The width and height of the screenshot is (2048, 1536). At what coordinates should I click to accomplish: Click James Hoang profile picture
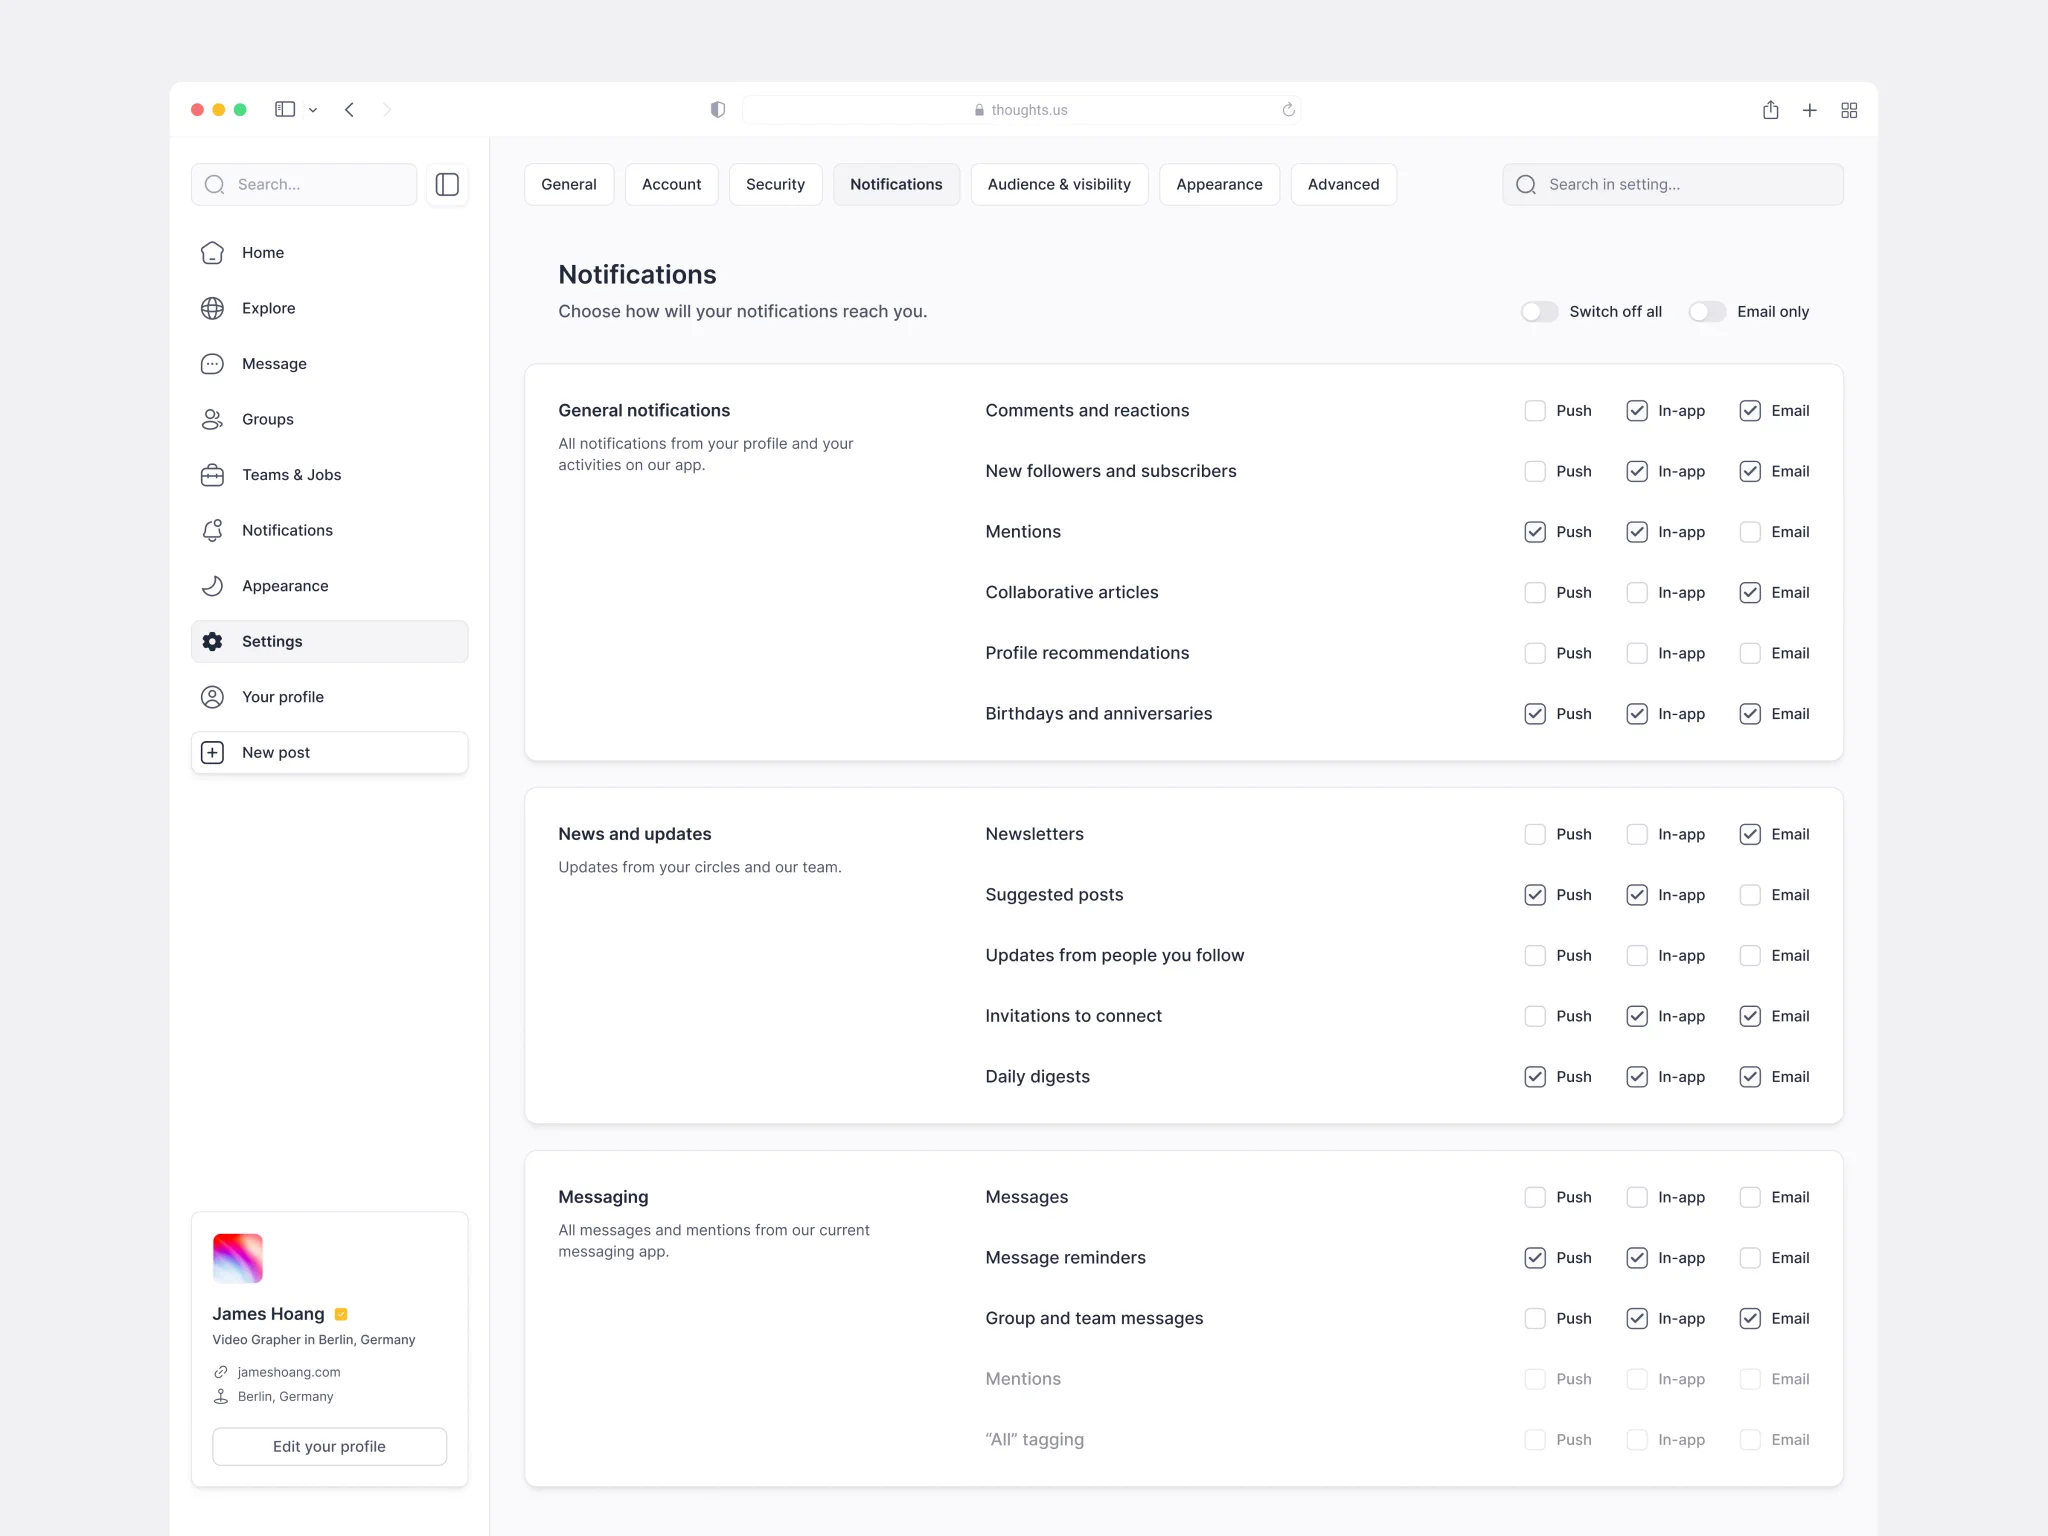click(x=238, y=1258)
